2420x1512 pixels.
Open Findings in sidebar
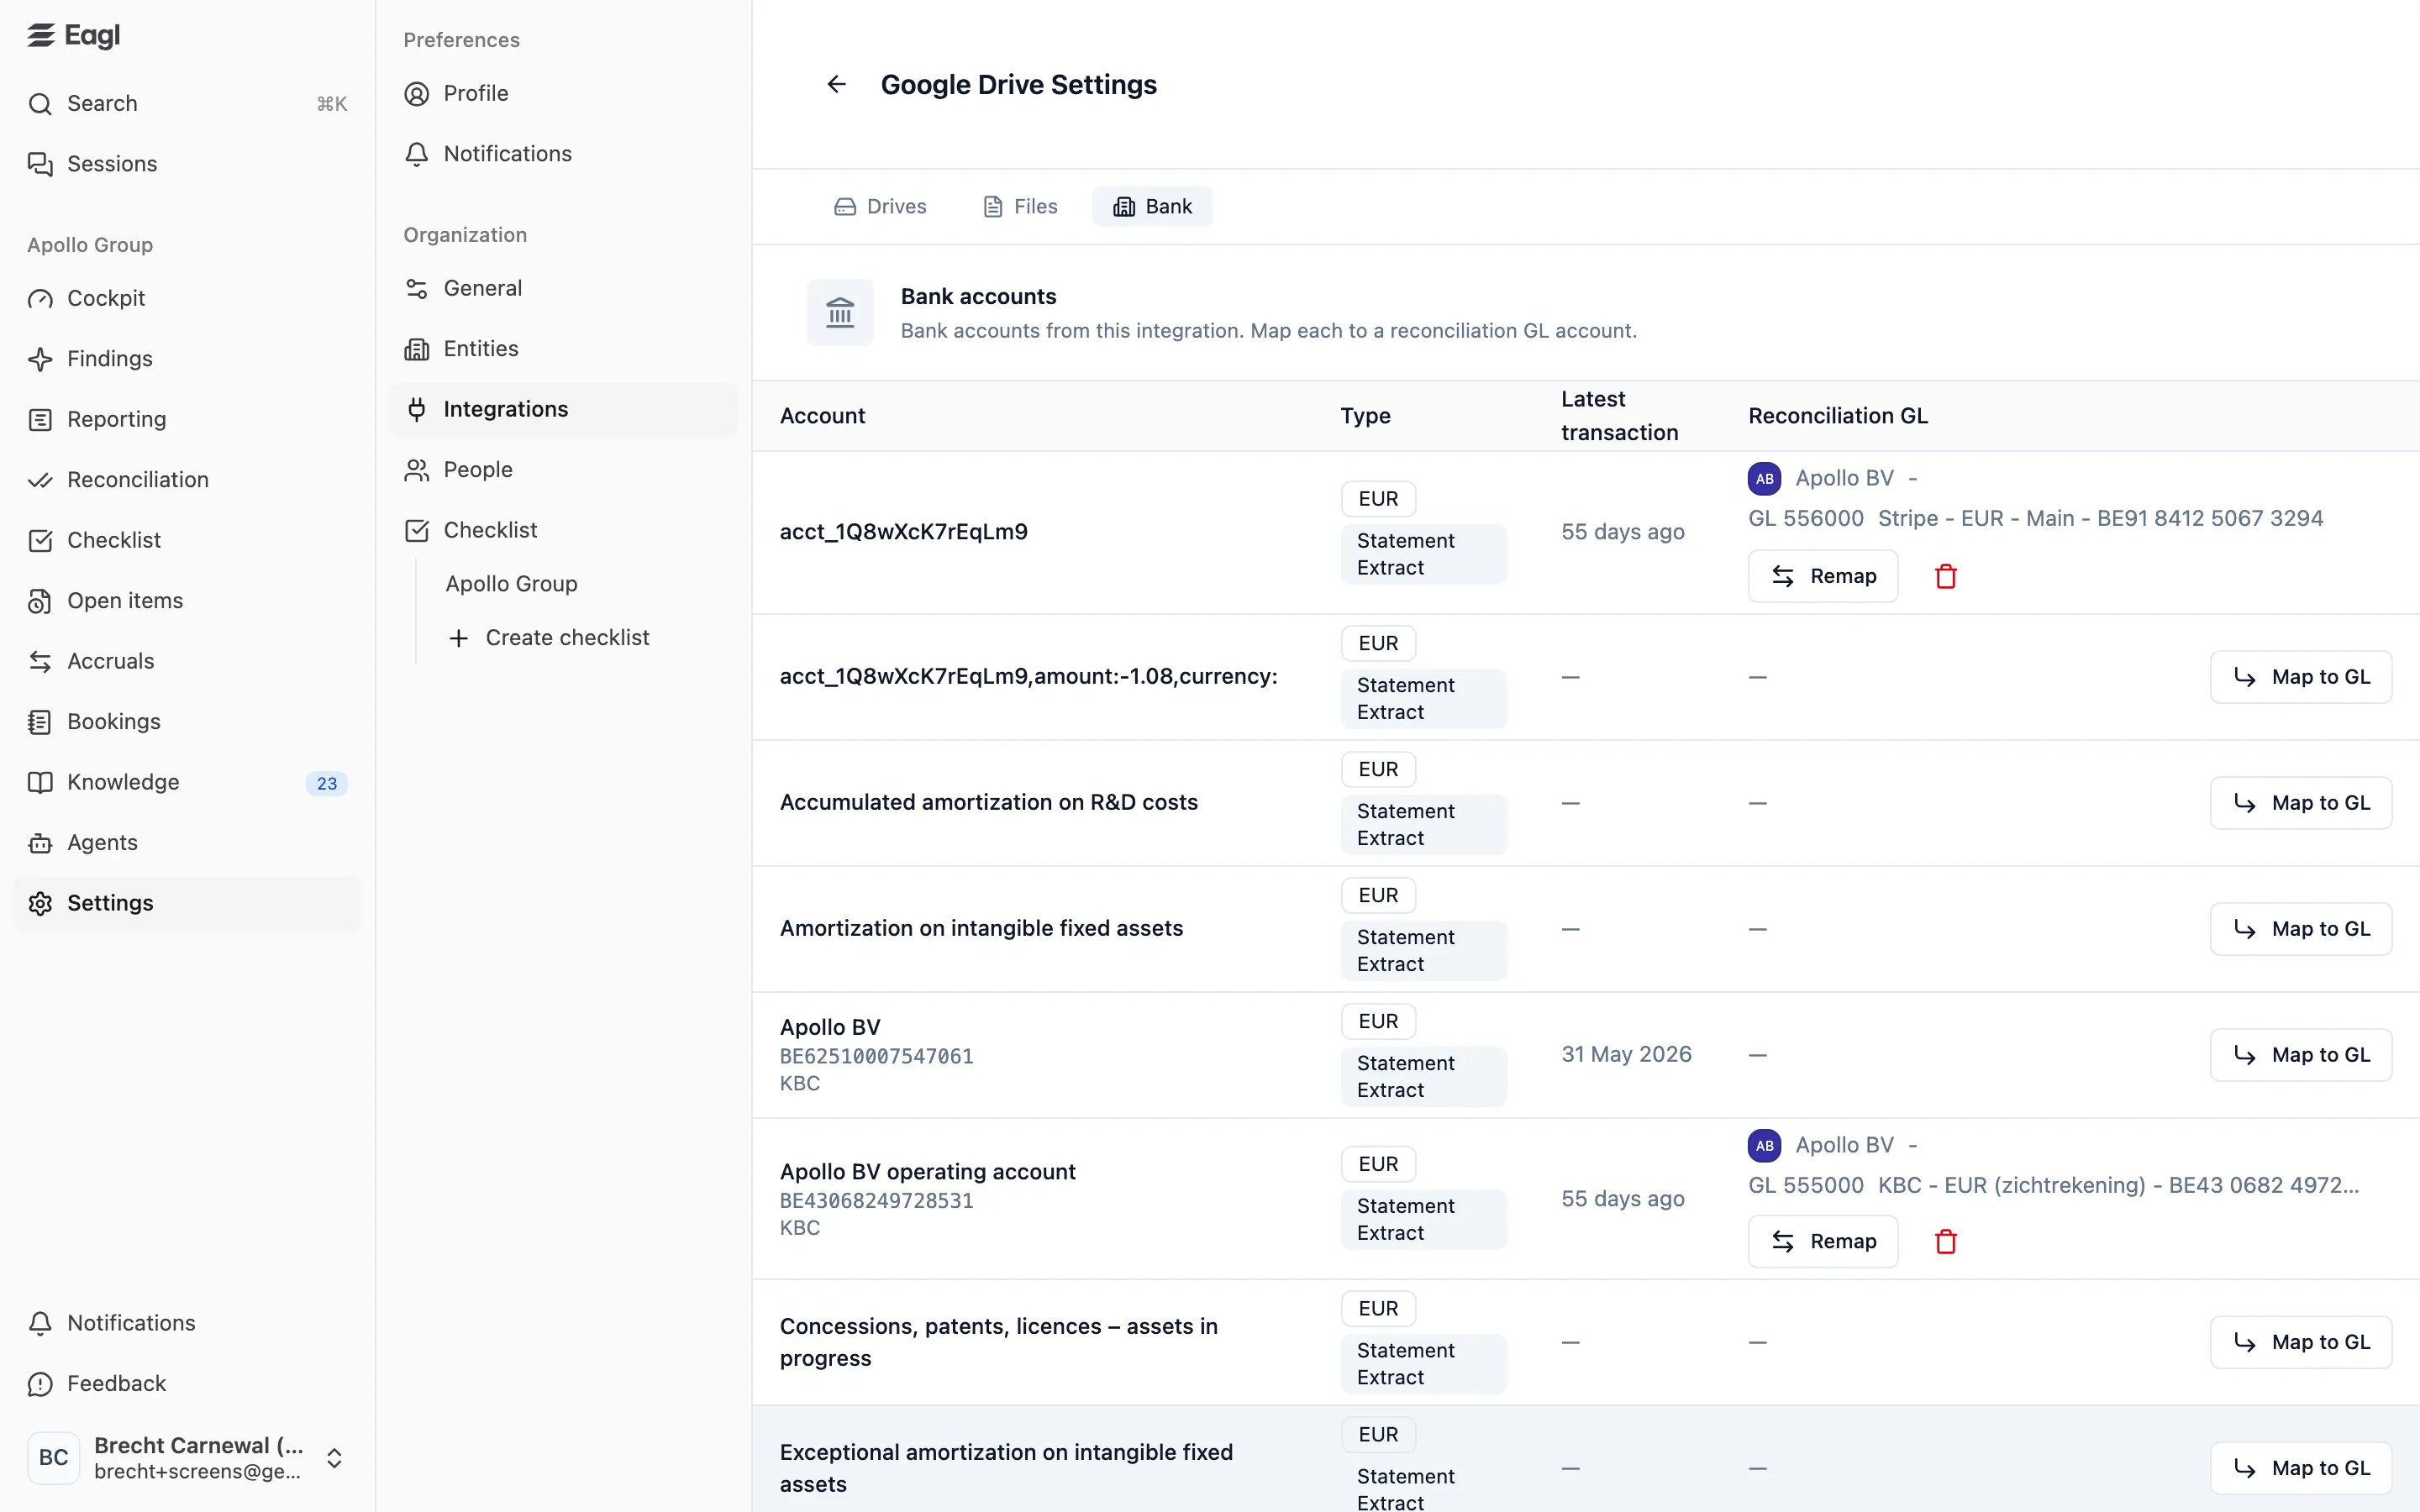pyautogui.click(x=187, y=359)
